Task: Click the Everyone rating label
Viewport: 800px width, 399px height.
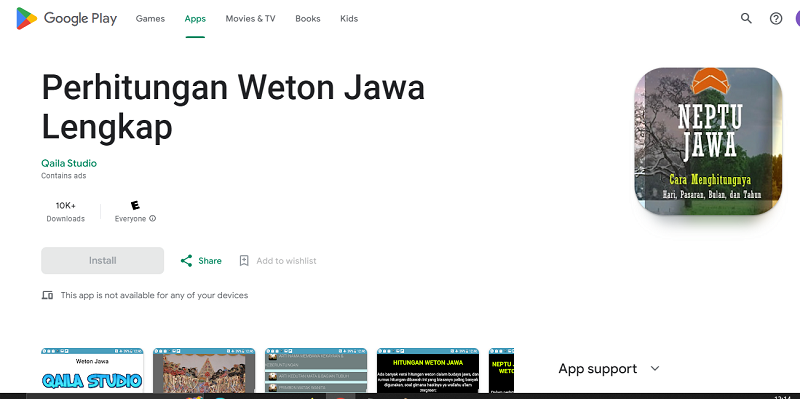Action: pyautogui.click(x=130, y=218)
